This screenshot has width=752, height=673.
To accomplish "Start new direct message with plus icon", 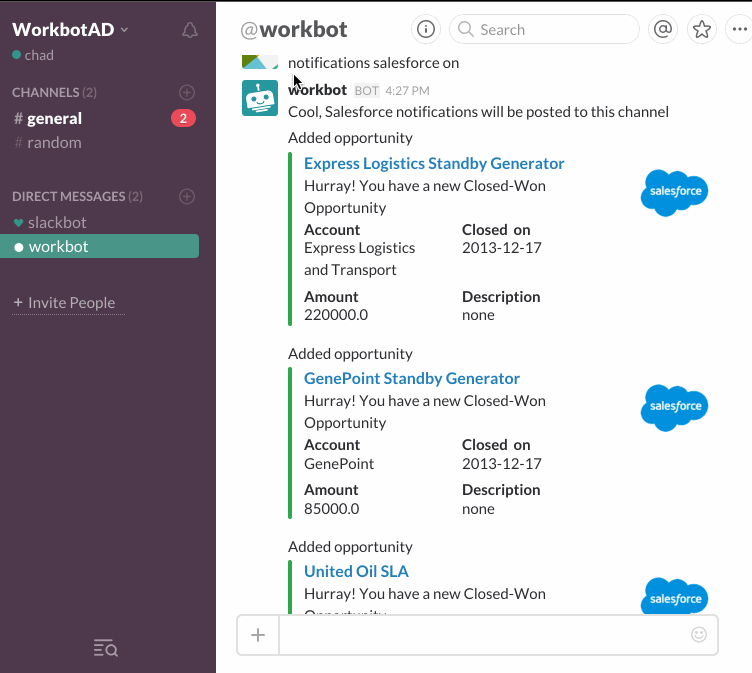I will [x=187, y=196].
